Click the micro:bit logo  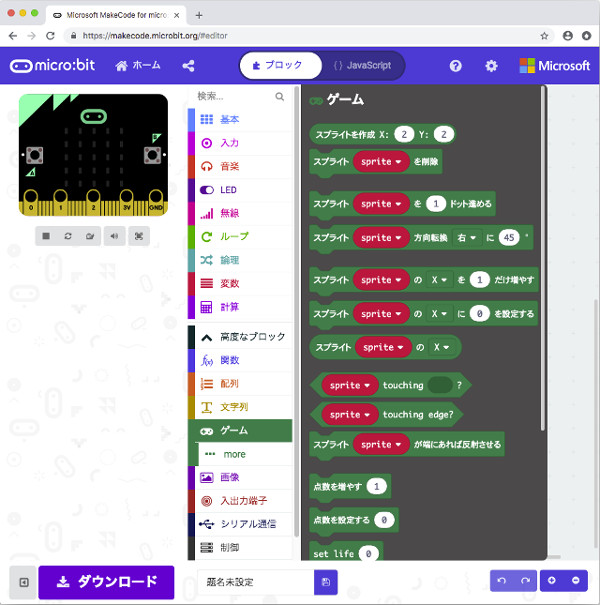[x=52, y=66]
